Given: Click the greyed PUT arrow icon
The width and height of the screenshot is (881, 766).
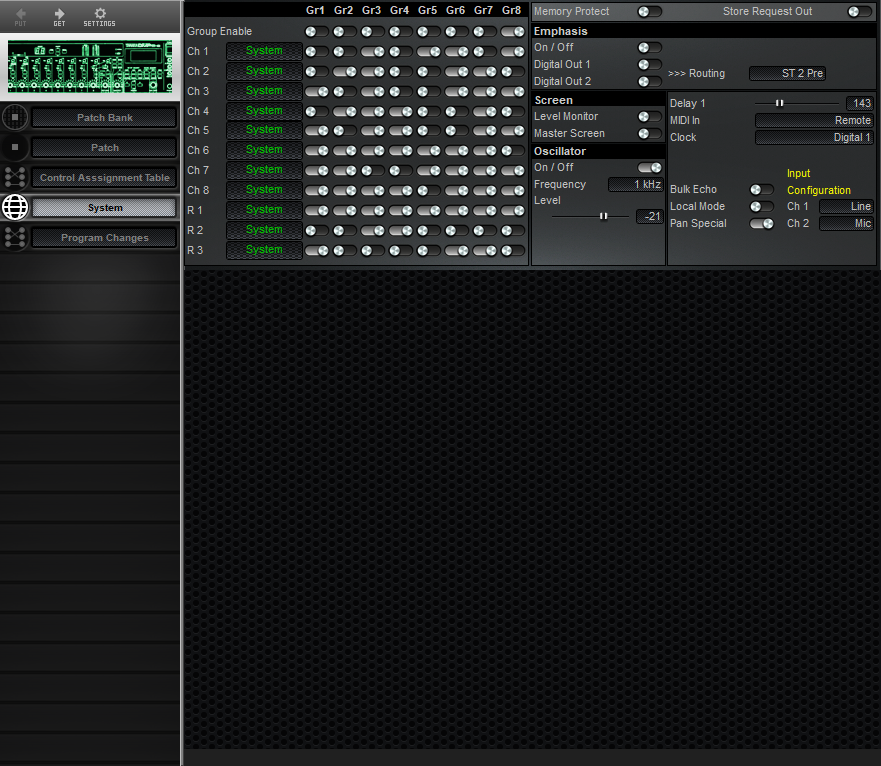Looking at the screenshot, I should point(22,15).
